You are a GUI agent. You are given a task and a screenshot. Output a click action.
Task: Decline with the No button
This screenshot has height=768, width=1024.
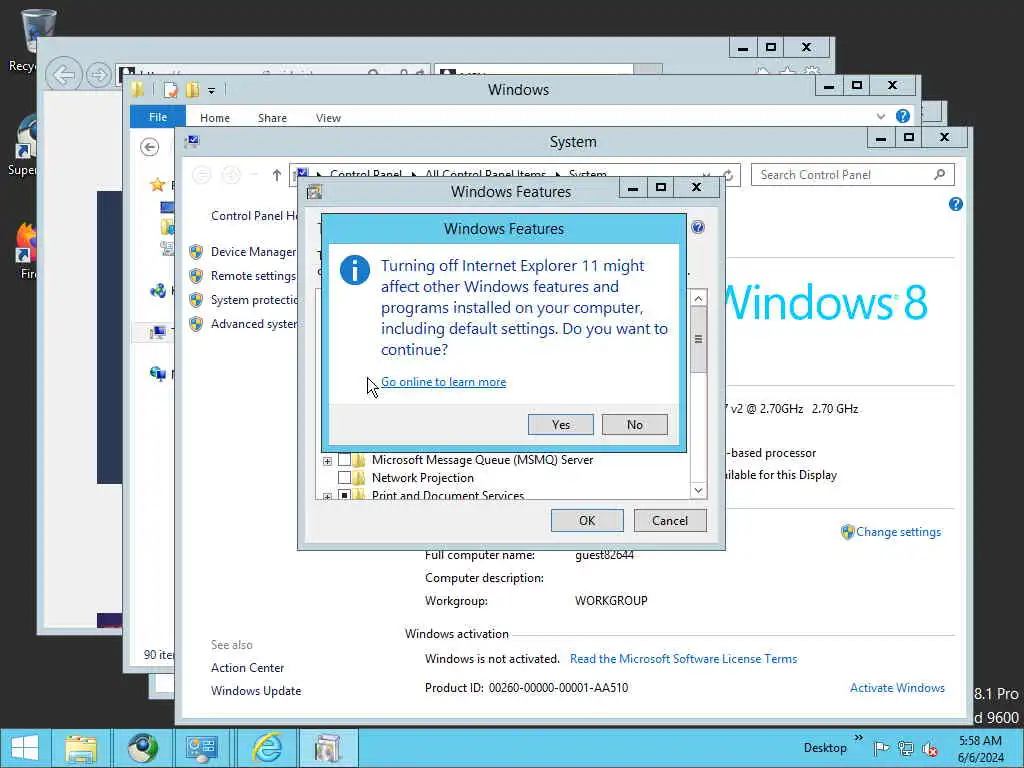point(634,424)
